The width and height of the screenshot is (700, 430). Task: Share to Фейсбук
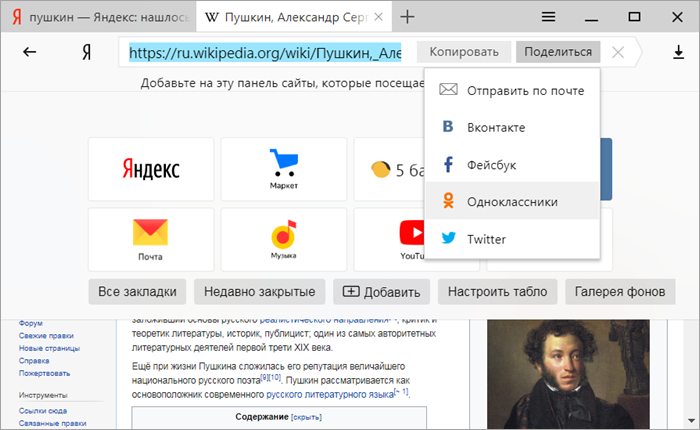(x=512, y=165)
